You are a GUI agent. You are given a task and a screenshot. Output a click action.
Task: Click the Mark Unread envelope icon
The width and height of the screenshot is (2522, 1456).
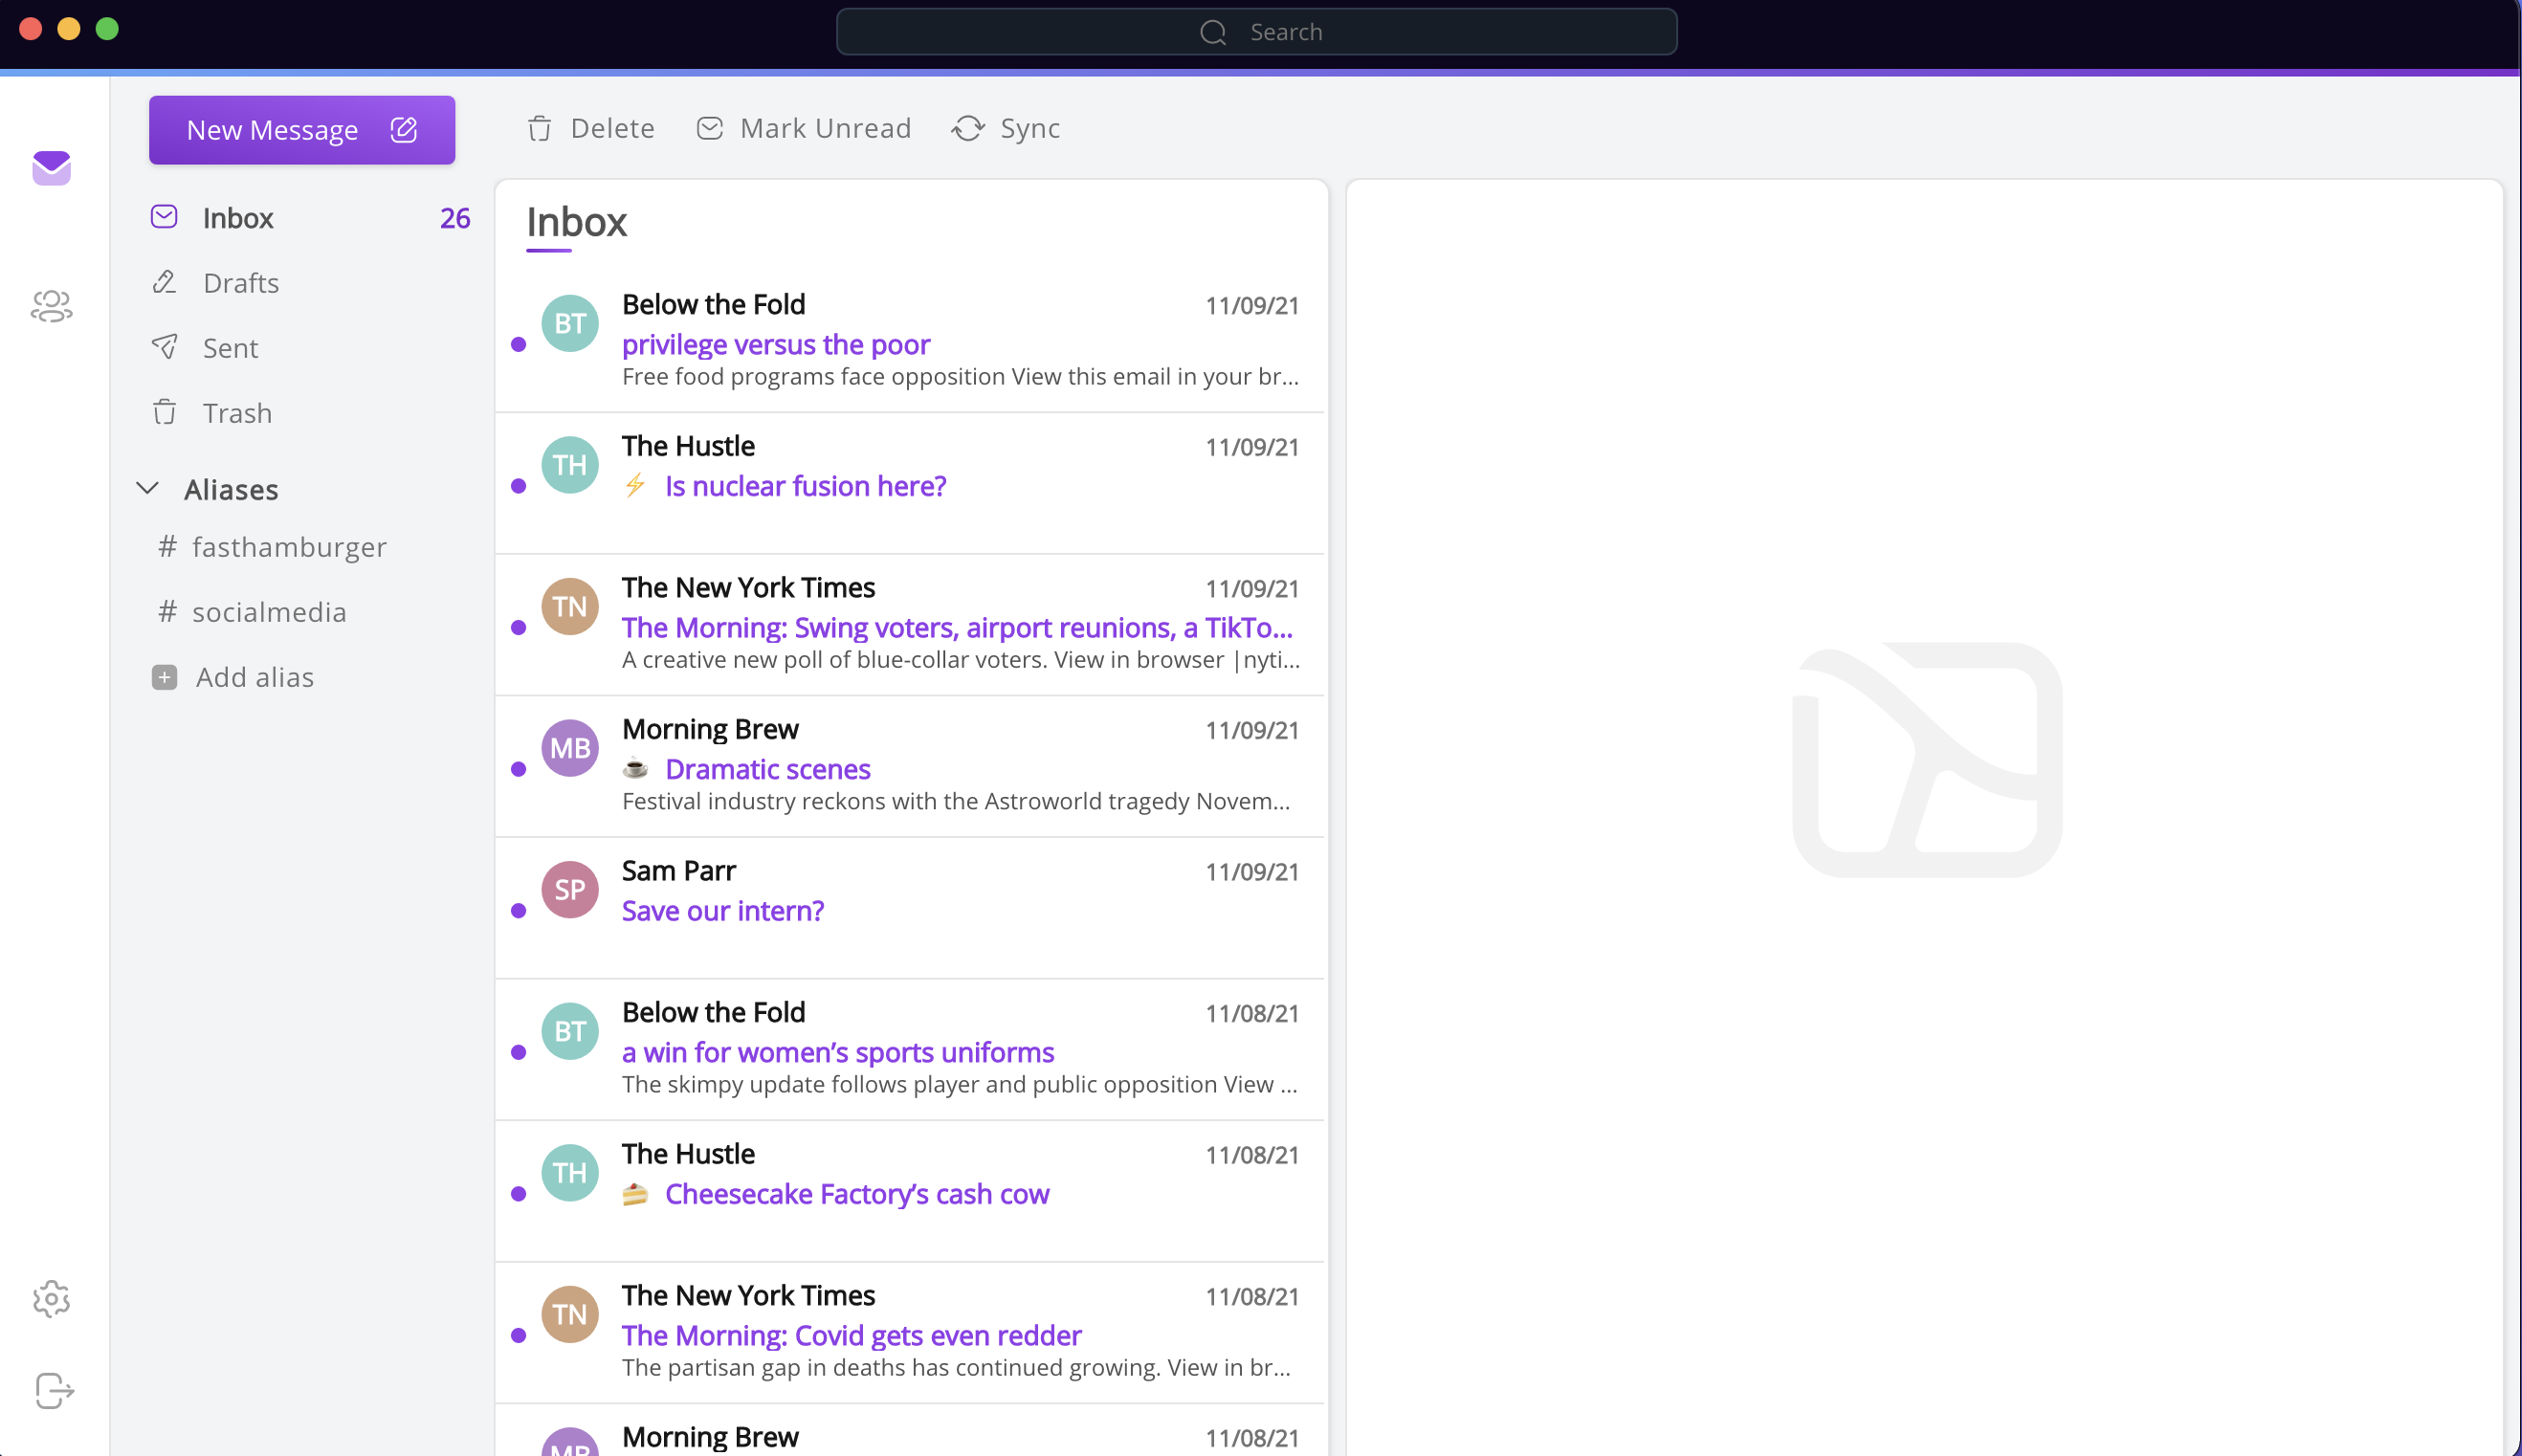pyautogui.click(x=709, y=128)
